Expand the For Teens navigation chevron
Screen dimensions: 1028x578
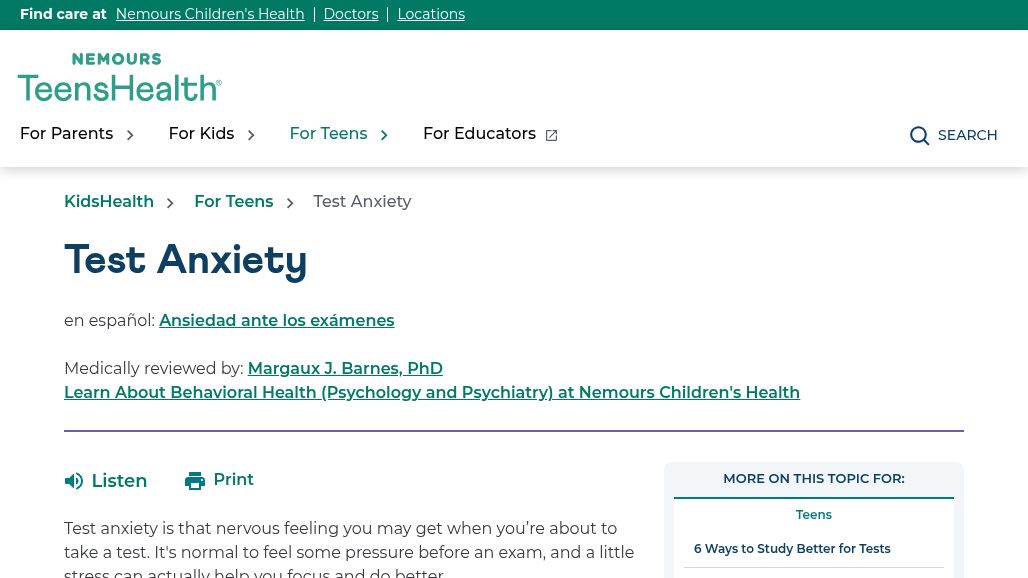click(384, 135)
